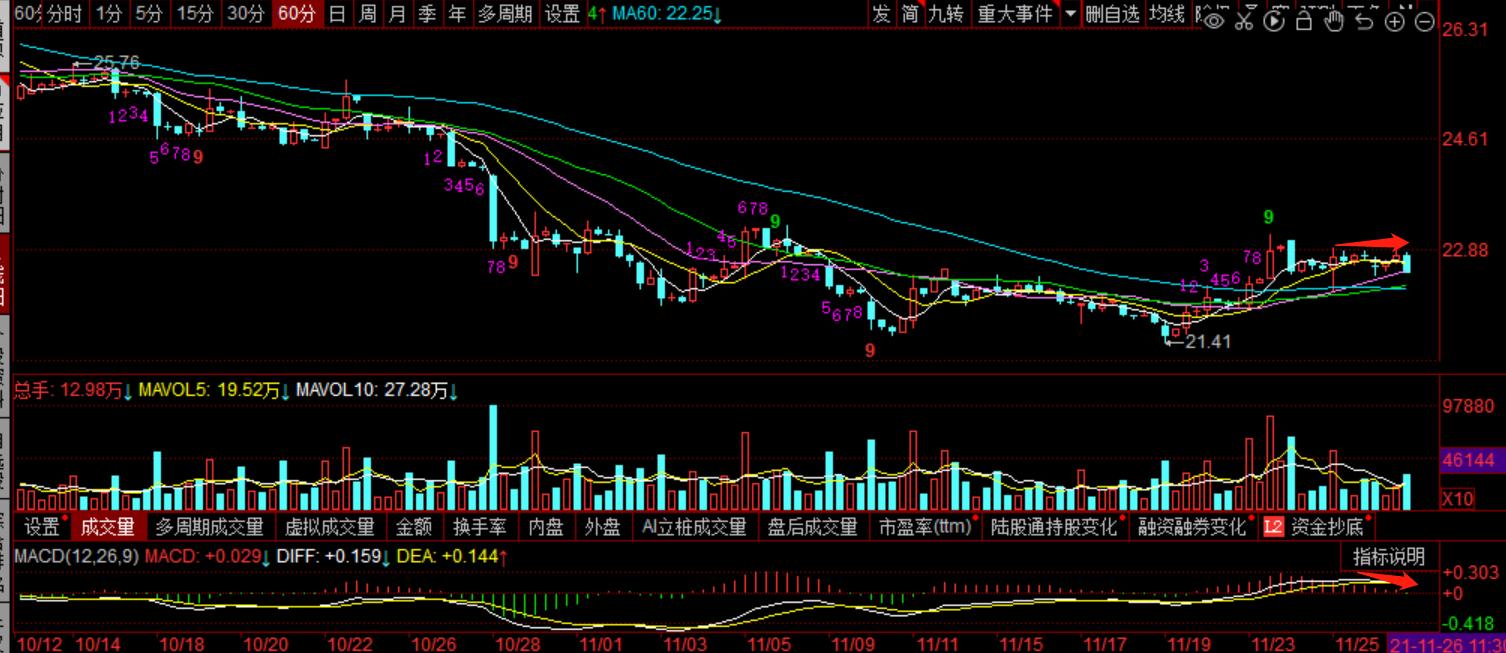Screen dimensions: 1506x653
Task: Select the hand pan tool icon
Action: point(1334,21)
